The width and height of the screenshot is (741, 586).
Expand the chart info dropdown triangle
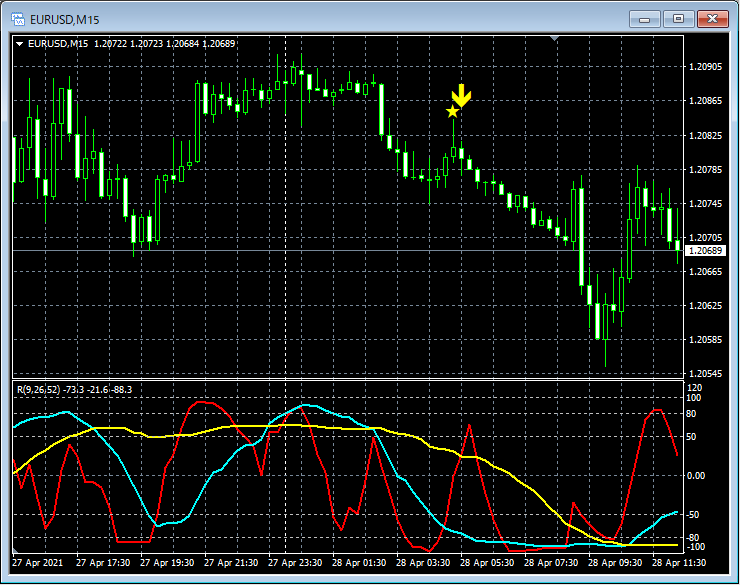pos(20,44)
